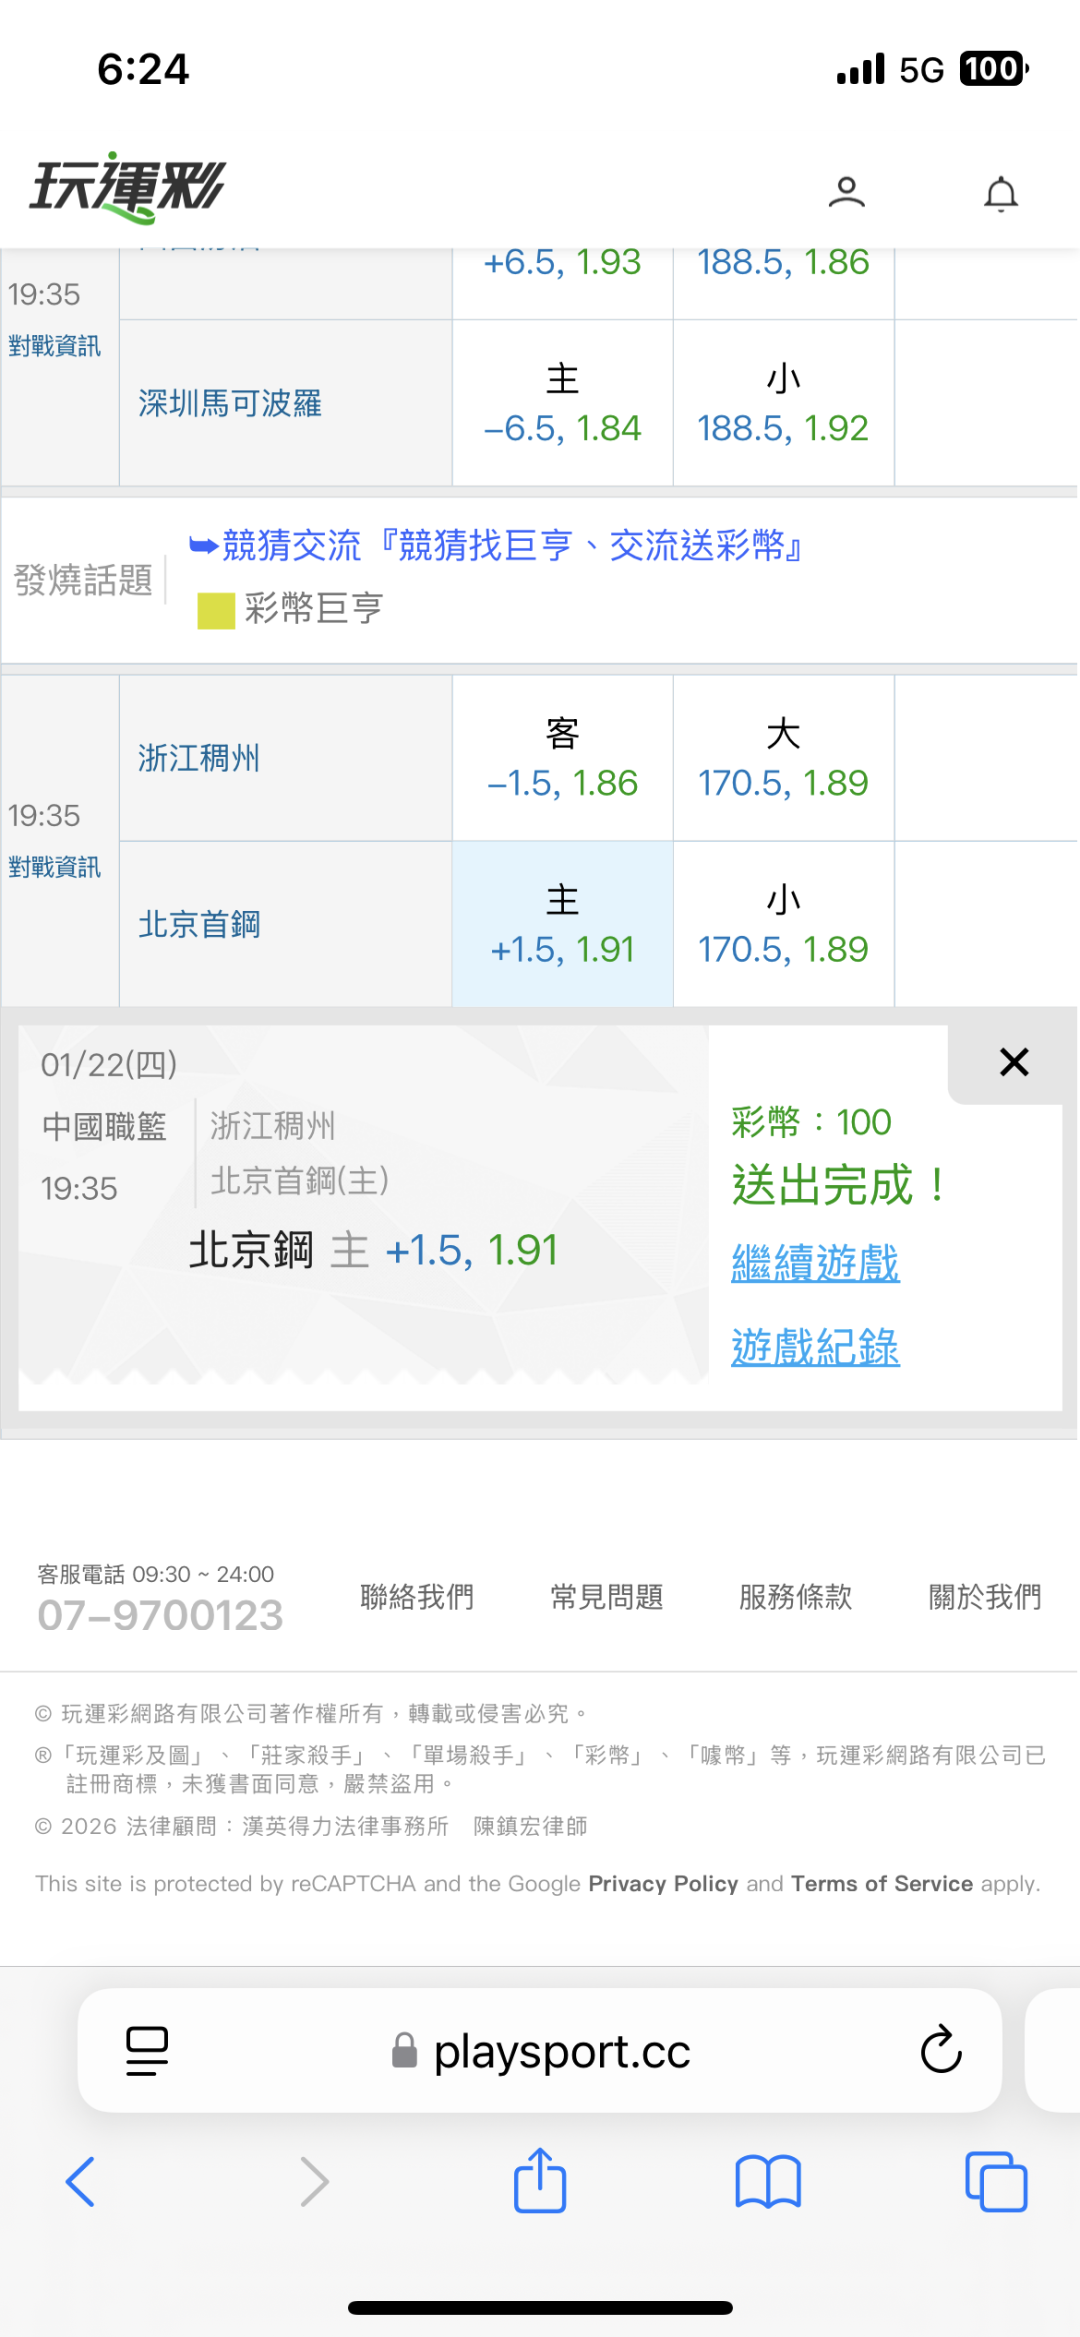Tap the yellow swatch beside 彩幣巨亨
The width and height of the screenshot is (1080, 2337).
pos(216,610)
